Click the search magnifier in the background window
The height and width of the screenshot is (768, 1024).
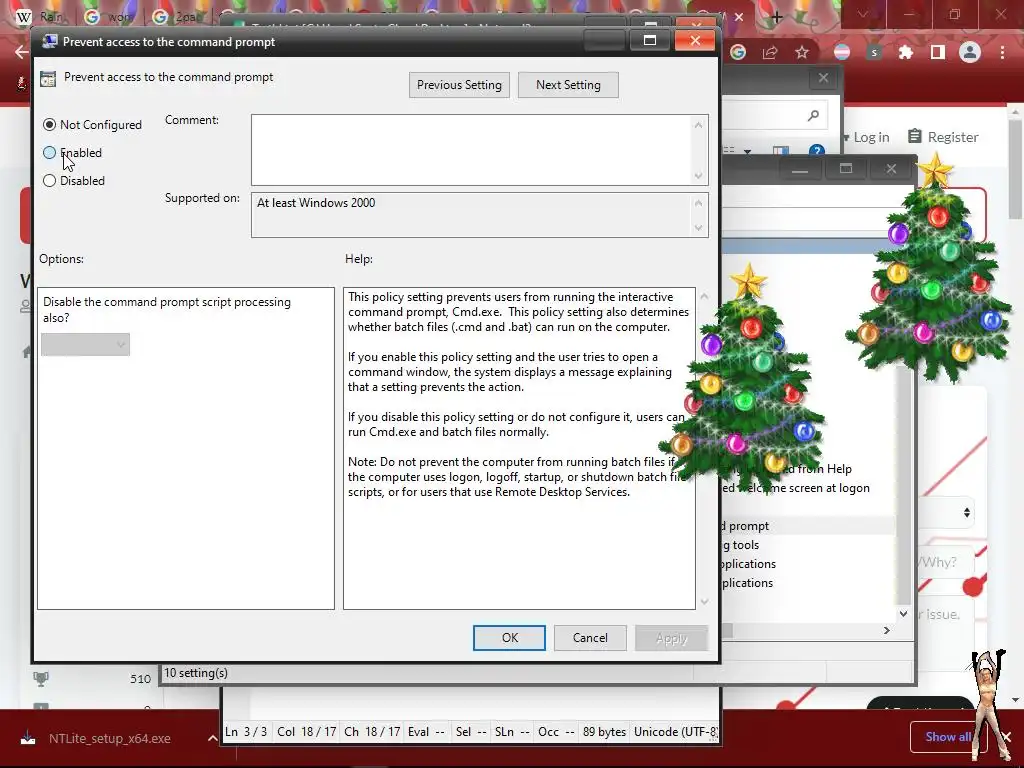813,116
